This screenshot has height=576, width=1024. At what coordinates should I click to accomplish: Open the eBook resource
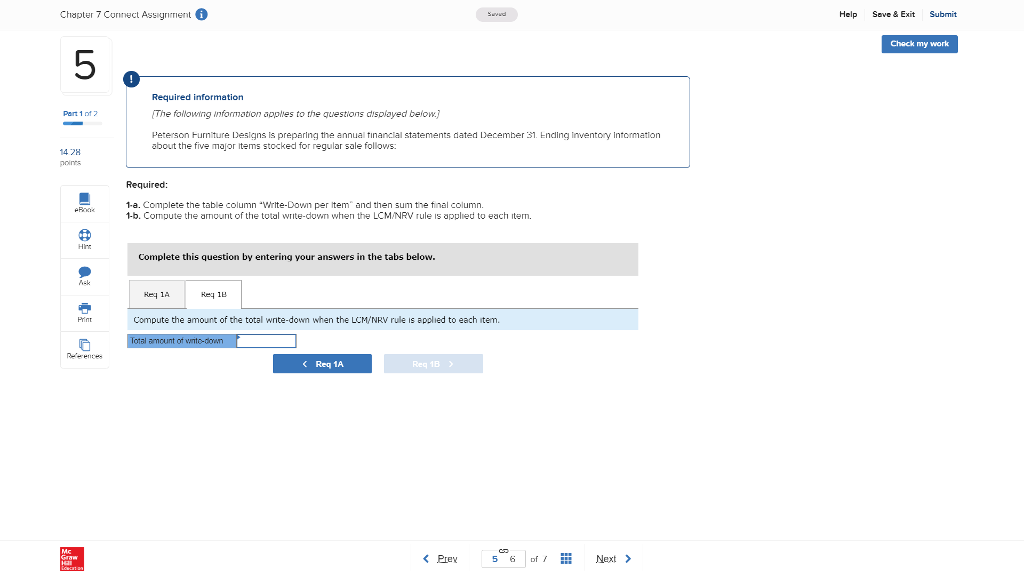[84, 201]
